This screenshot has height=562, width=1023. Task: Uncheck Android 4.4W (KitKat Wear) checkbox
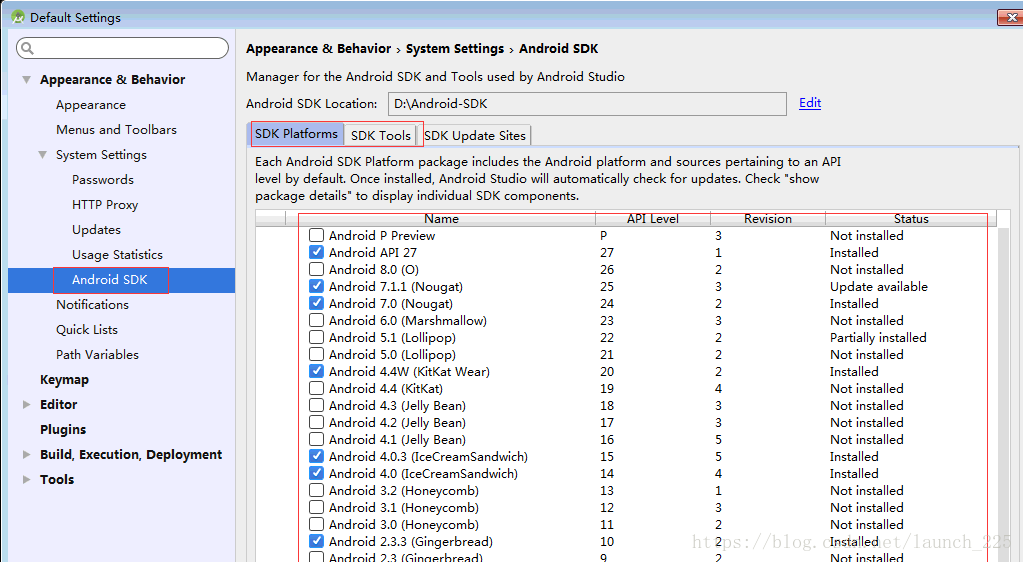[x=316, y=371]
